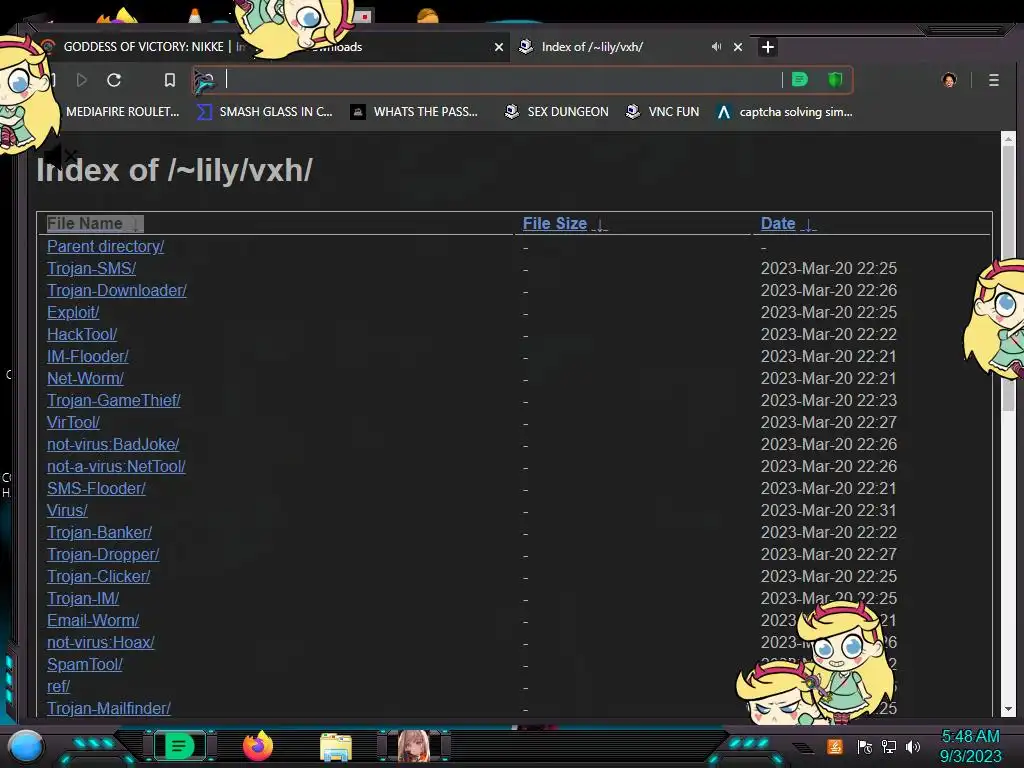Image resolution: width=1024 pixels, height=768 pixels.
Task: Open the profile avatar icon
Action: click(x=949, y=80)
